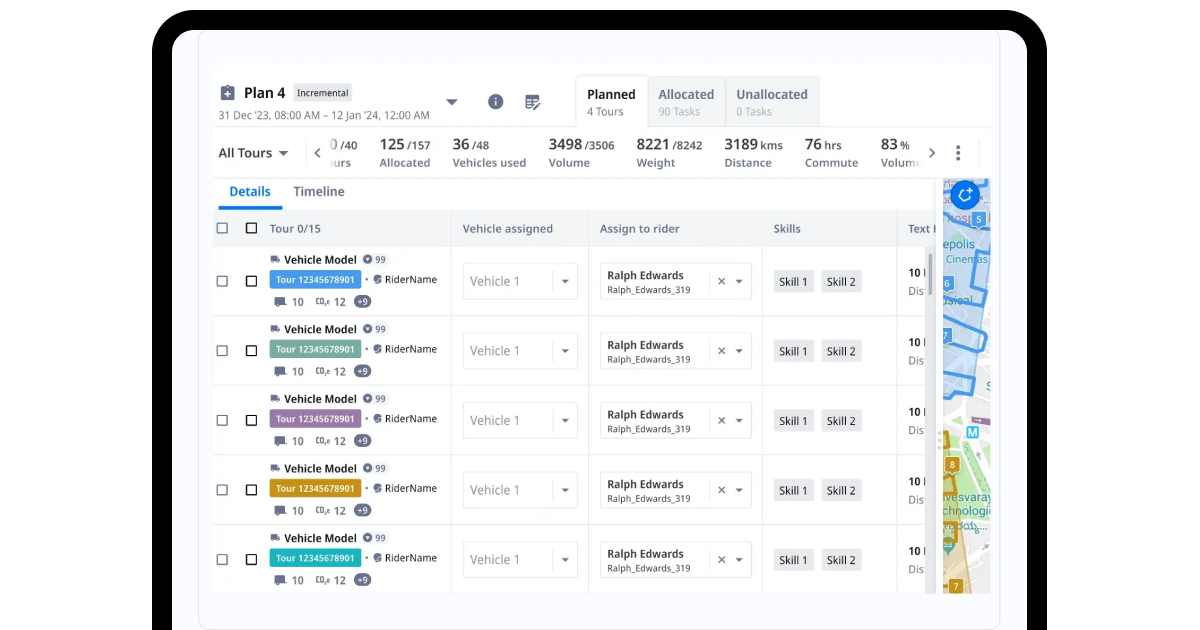Click the truck icon in the purple tour row

coord(275,398)
